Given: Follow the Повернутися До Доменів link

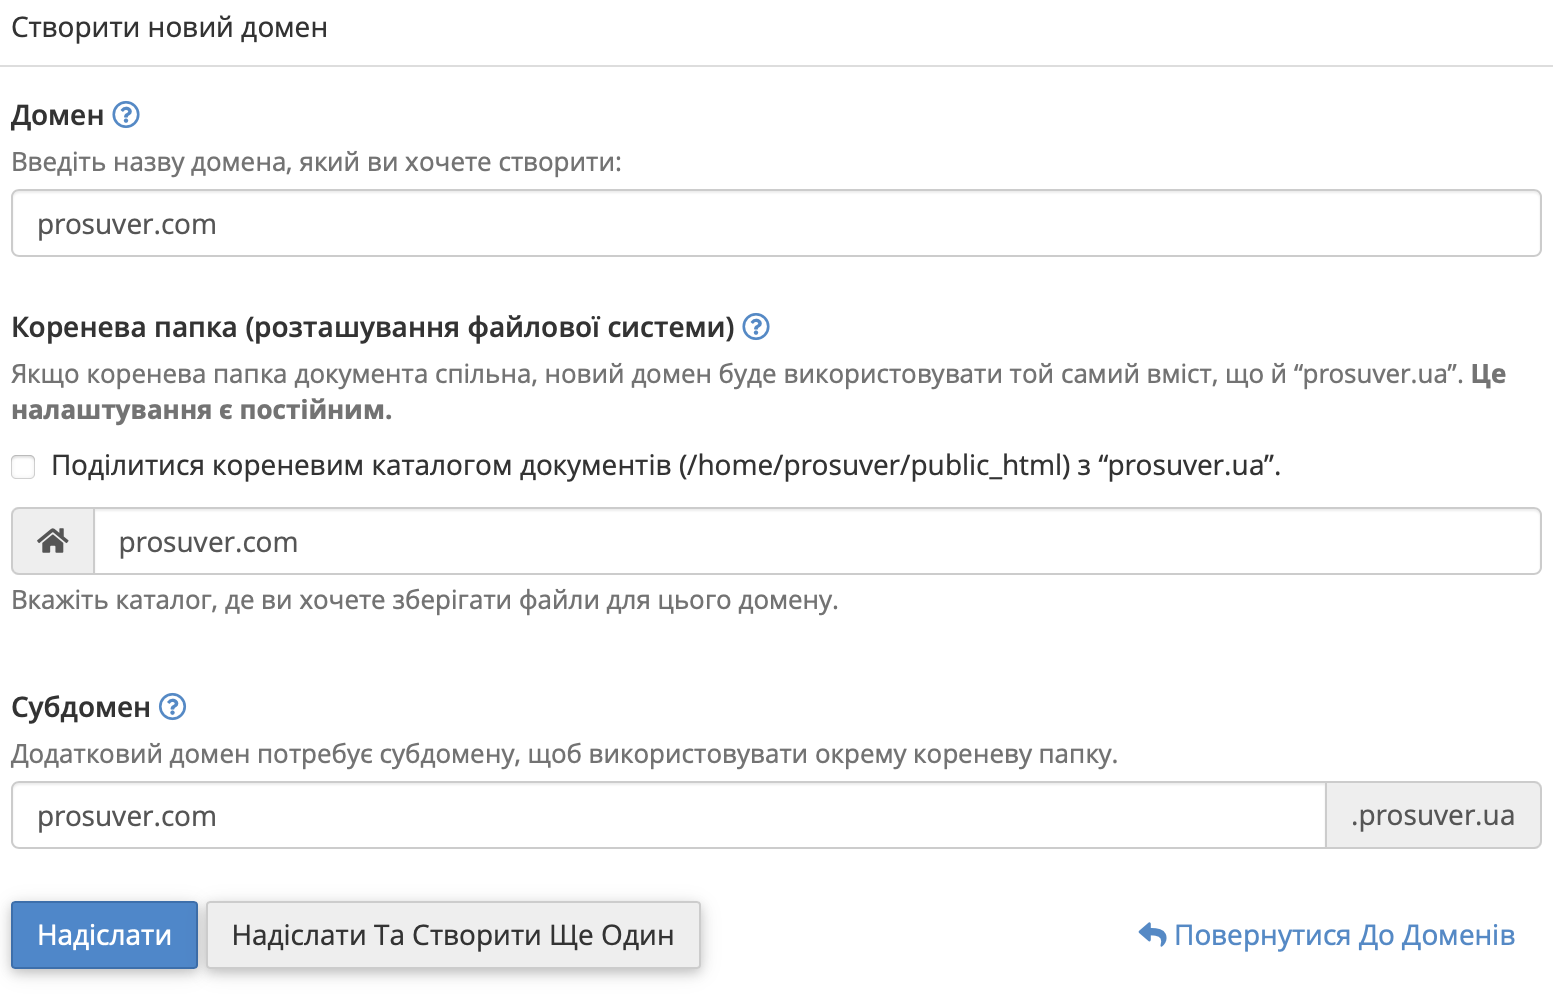Looking at the screenshot, I should click(1345, 934).
